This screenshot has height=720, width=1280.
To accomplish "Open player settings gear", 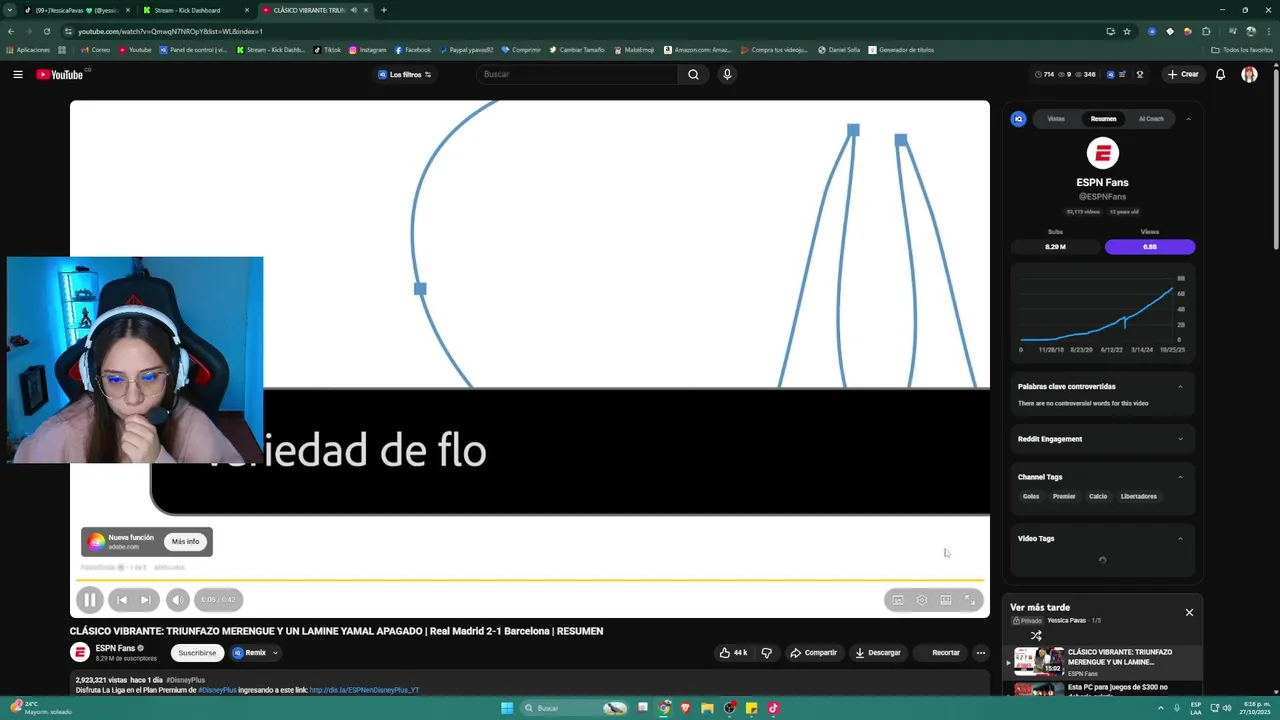I will click(x=922, y=600).
